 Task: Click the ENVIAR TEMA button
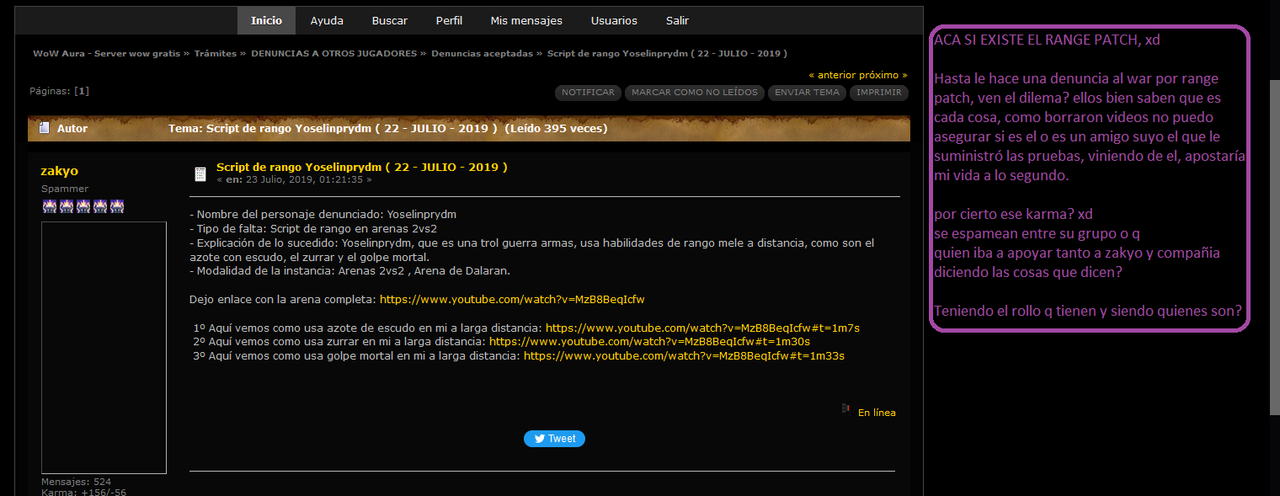[807, 92]
